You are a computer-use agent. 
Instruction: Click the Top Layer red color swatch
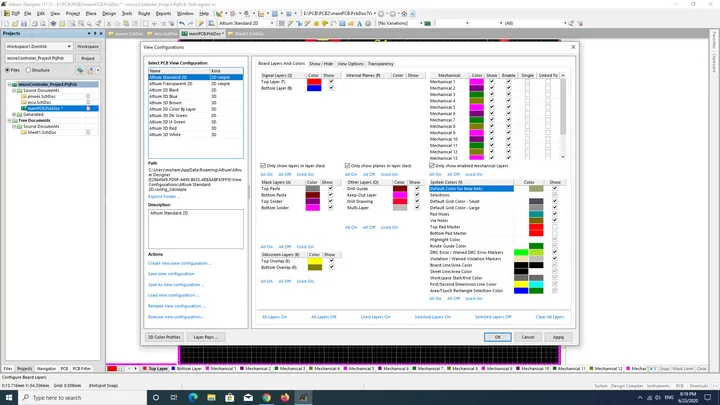click(314, 82)
